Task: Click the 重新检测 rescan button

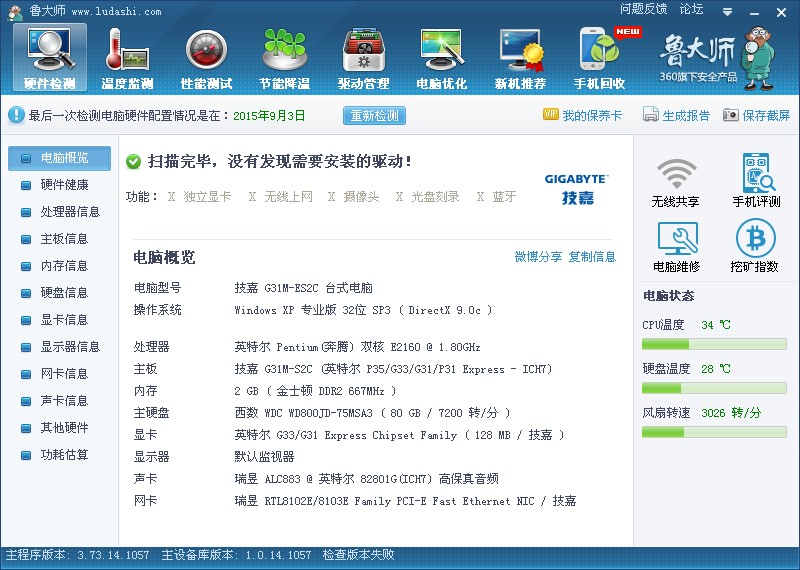Action: (x=374, y=116)
